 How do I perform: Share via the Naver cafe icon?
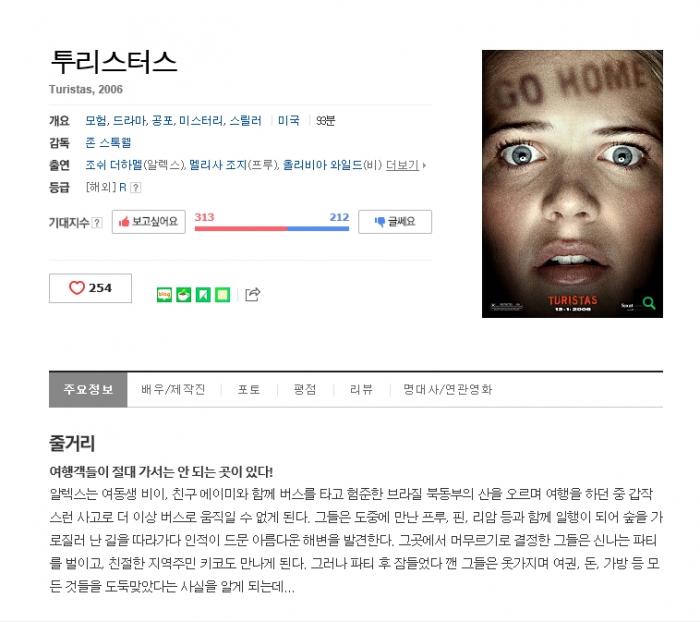(183, 295)
